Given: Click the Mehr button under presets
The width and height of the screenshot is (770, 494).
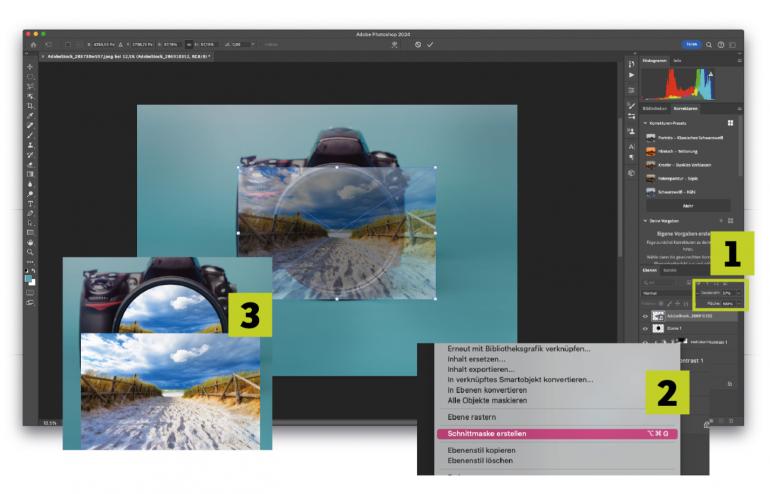Looking at the screenshot, I should click(690, 203).
